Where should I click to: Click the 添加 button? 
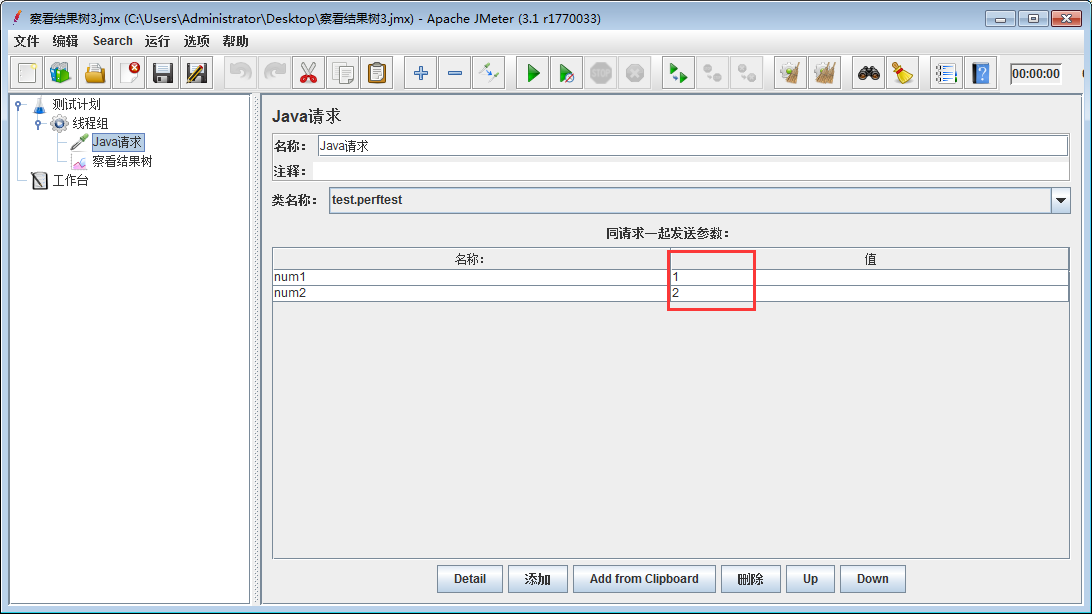538,579
